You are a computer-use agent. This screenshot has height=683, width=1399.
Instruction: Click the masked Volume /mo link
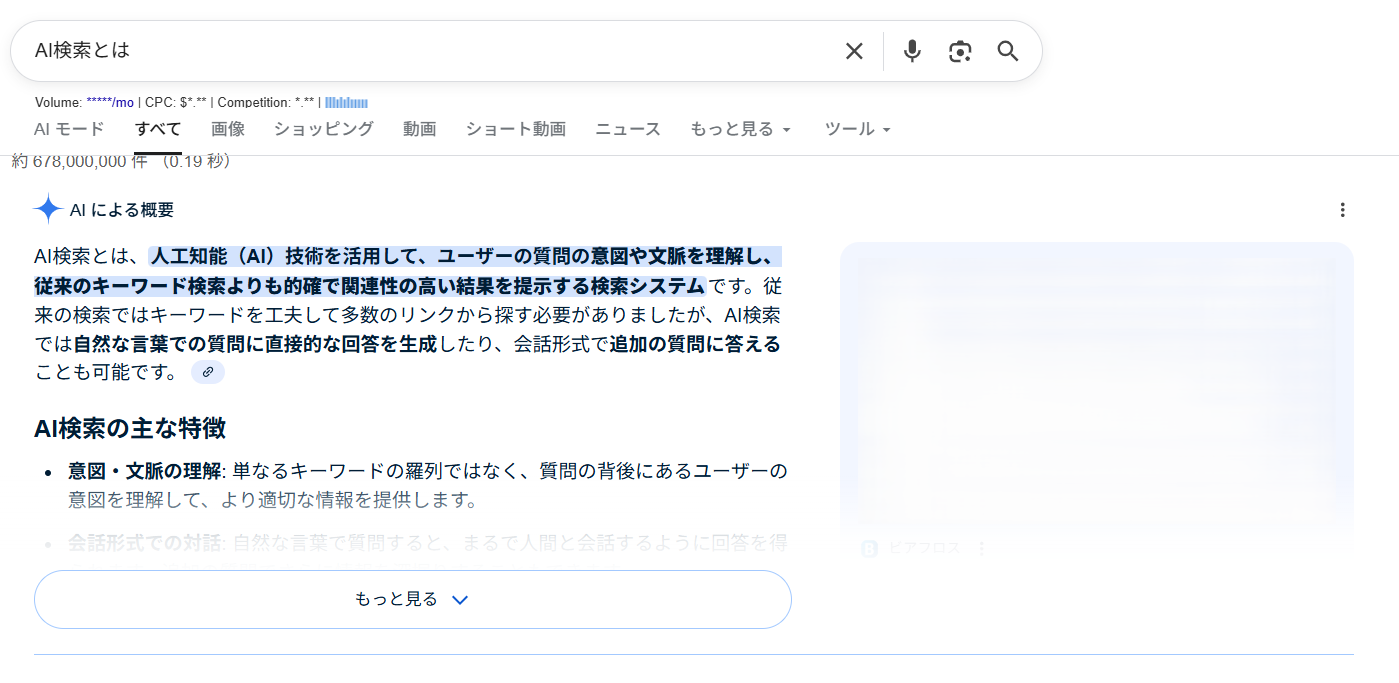point(110,102)
